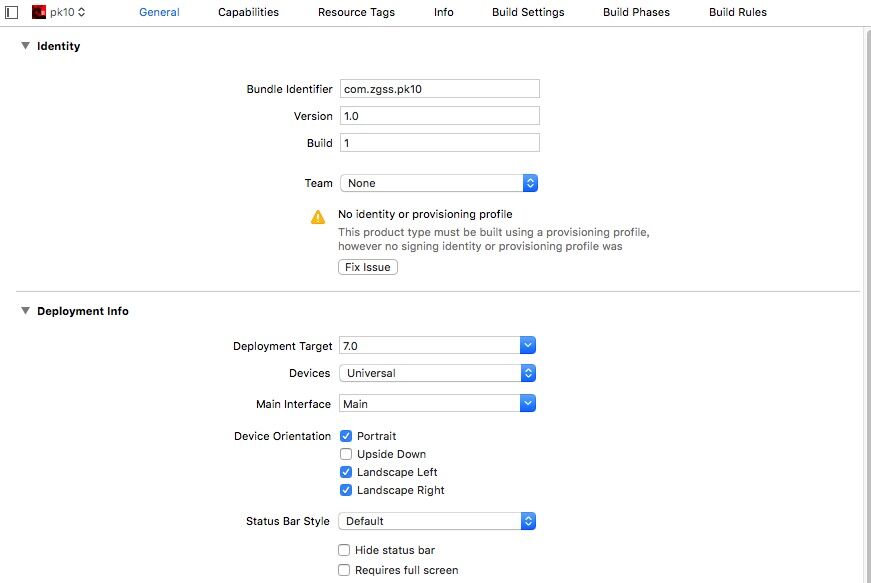Uncheck the Landscape Left checkbox

(346, 472)
